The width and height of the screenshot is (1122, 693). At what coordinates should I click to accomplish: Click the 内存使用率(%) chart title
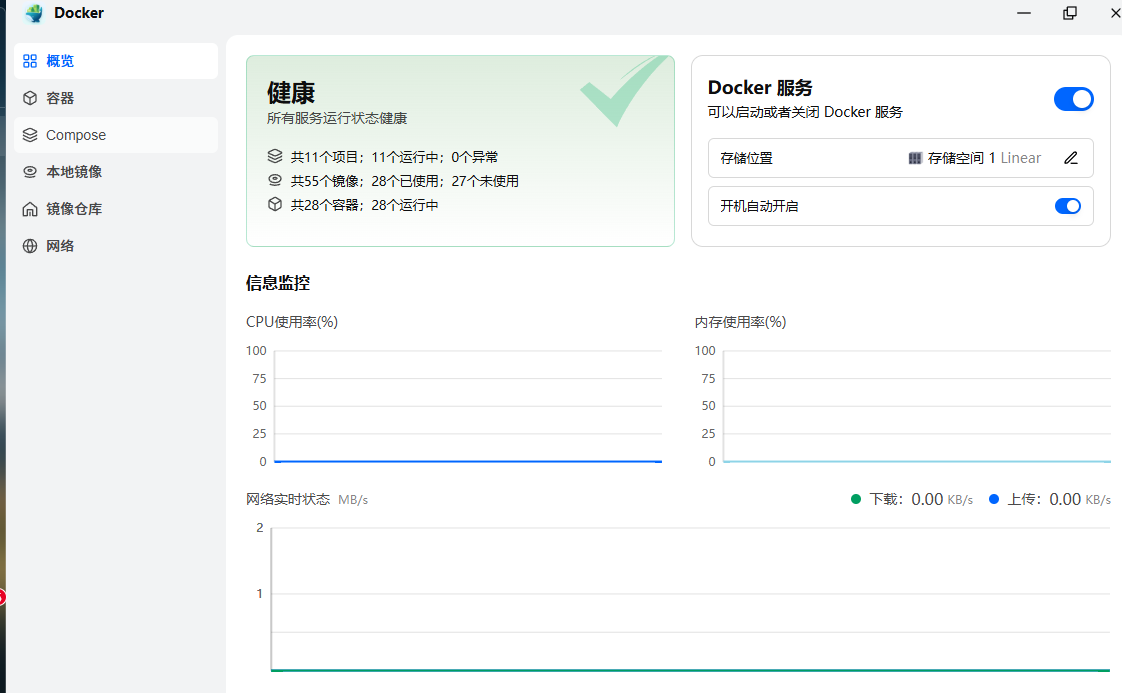tap(740, 322)
